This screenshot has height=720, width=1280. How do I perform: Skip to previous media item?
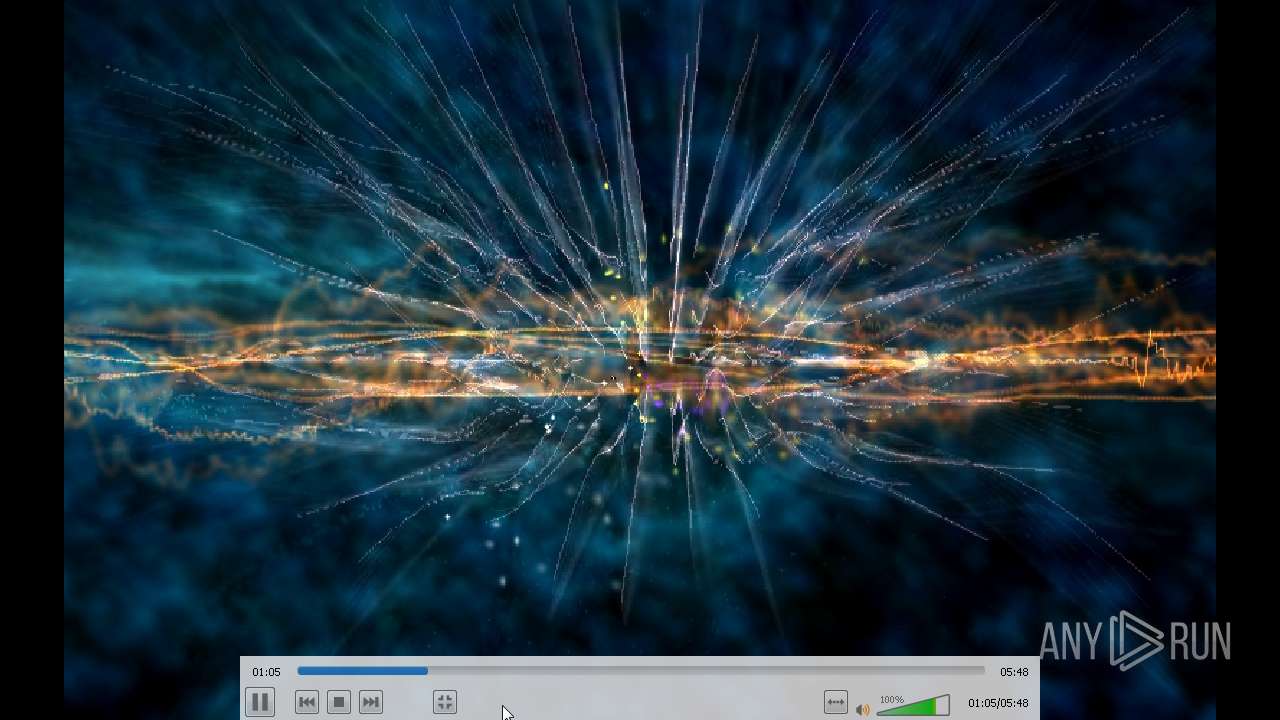click(307, 703)
